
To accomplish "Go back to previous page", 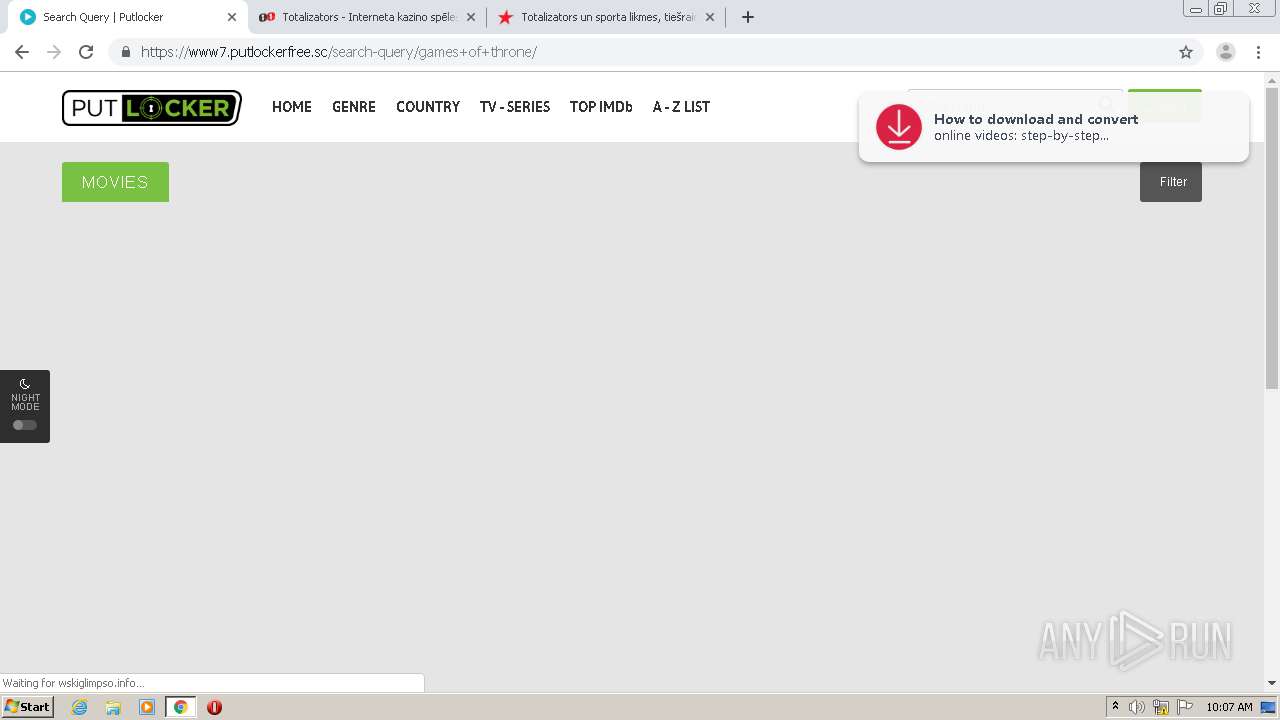I will click(22, 52).
